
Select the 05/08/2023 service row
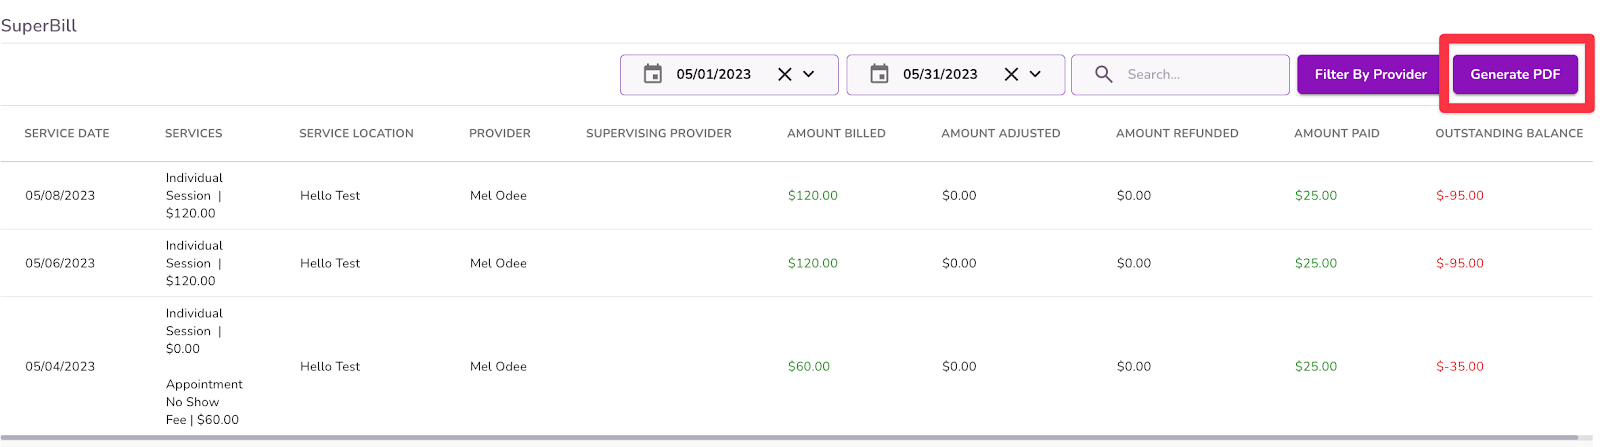(60, 196)
